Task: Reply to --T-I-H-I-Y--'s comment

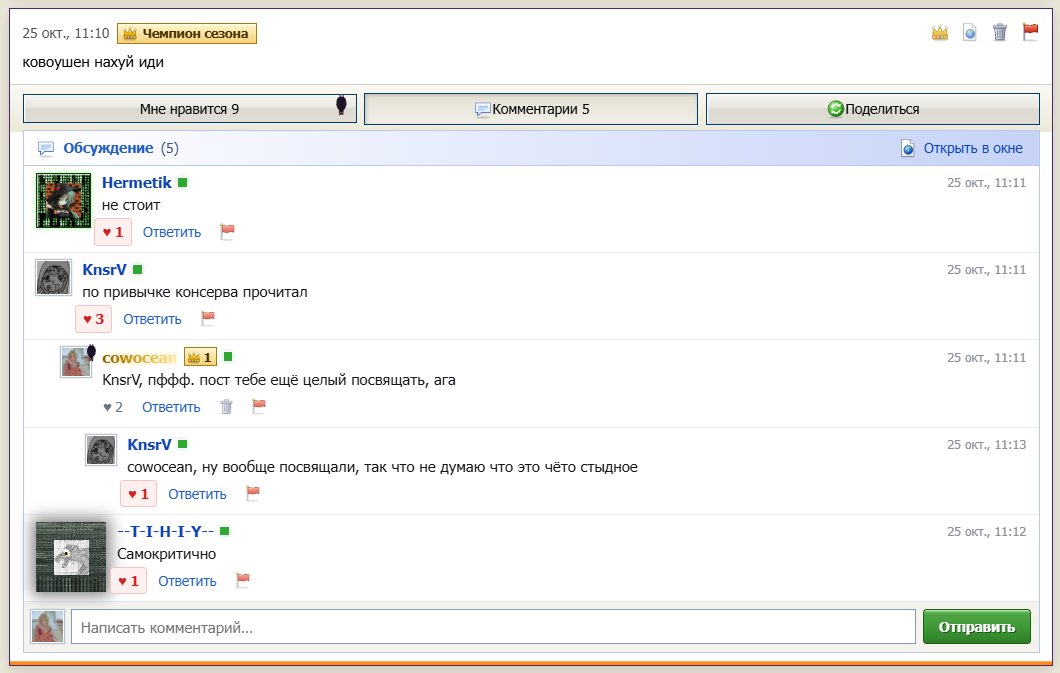Action: tap(187, 582)
